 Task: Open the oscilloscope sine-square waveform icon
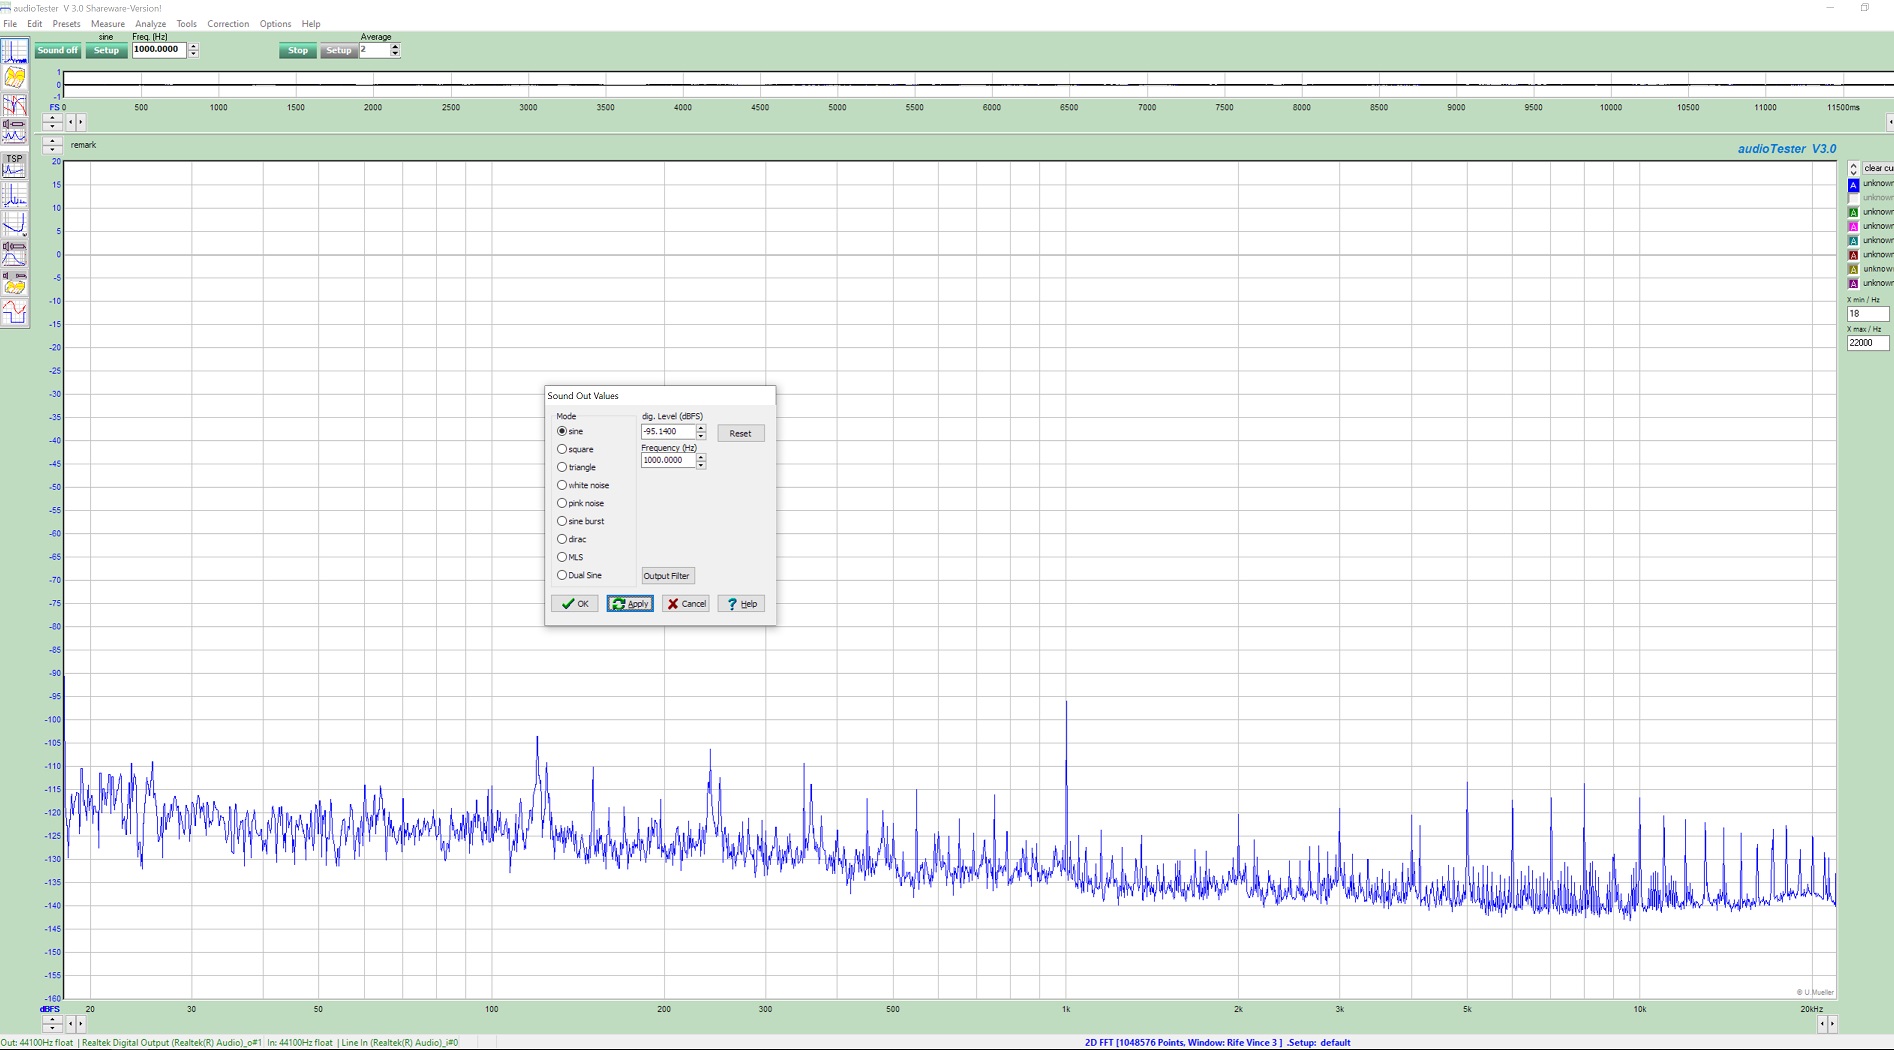coord(14,312)
